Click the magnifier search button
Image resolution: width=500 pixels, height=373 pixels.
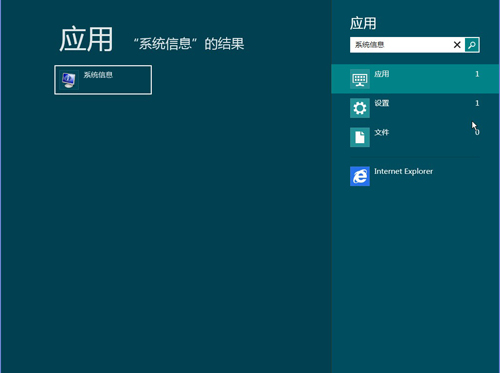click(x=472, y=45)
